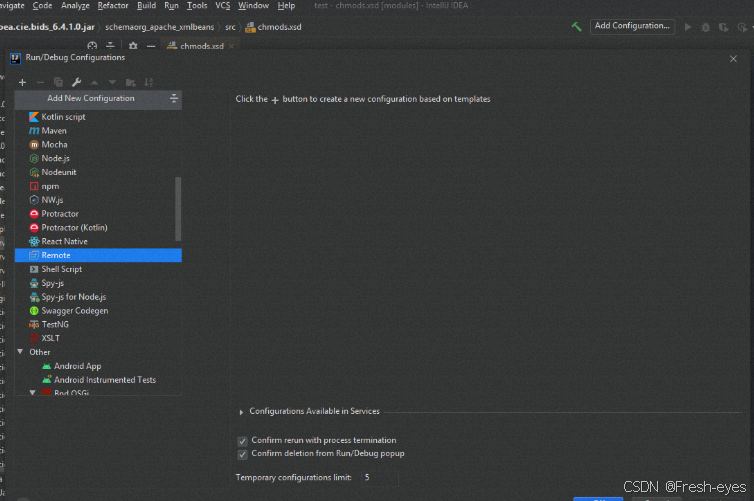Toggle Confirm deletion from Run/Debug popup
Image resolution: width=754 pixels, height=501 pixels.
[x=242, y=454]
